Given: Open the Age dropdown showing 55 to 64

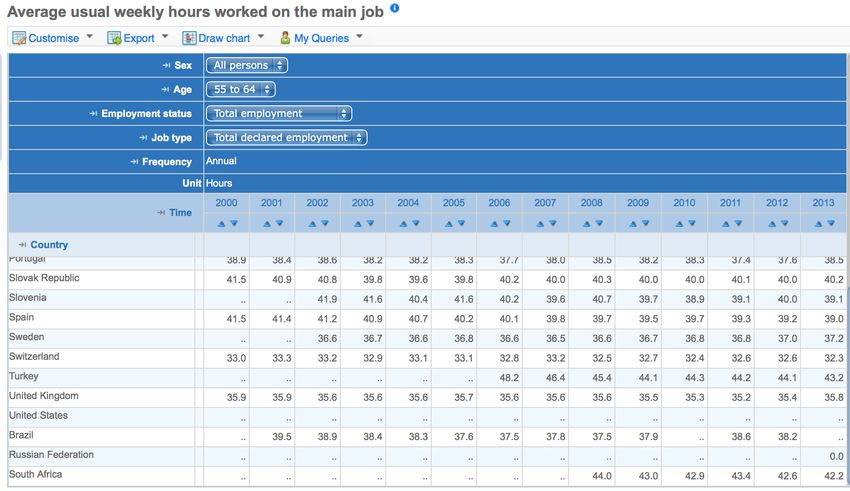Looking at the screenshot, I should click(x=240, y=90).
